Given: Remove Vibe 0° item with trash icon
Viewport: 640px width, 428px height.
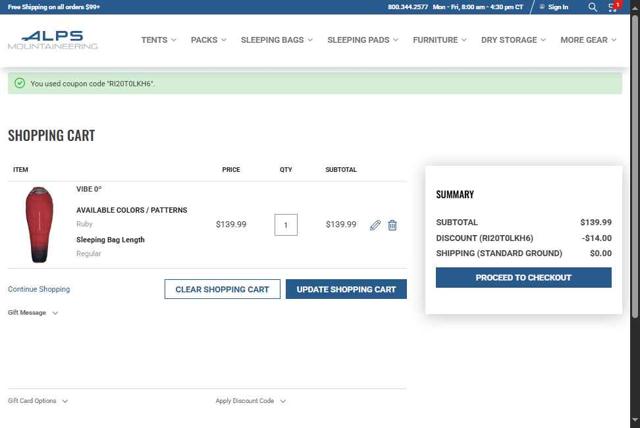Looking at the screenshot, I should click(392, 225).
